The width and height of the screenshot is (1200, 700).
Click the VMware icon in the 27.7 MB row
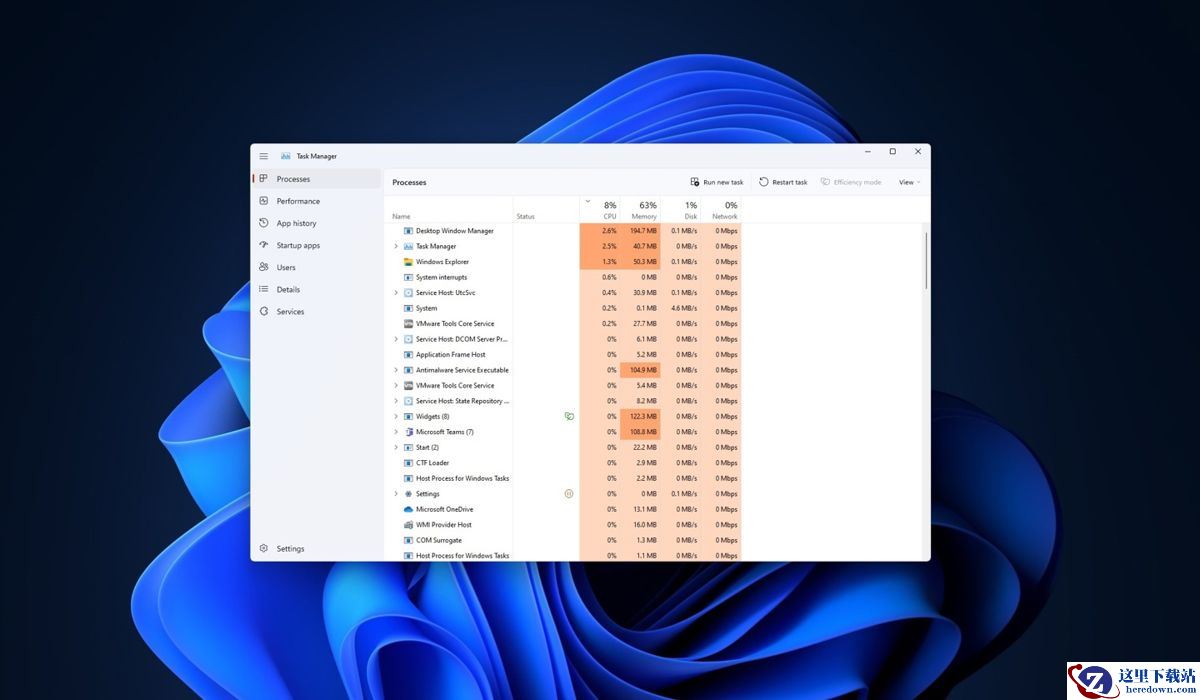click(408, 324)
